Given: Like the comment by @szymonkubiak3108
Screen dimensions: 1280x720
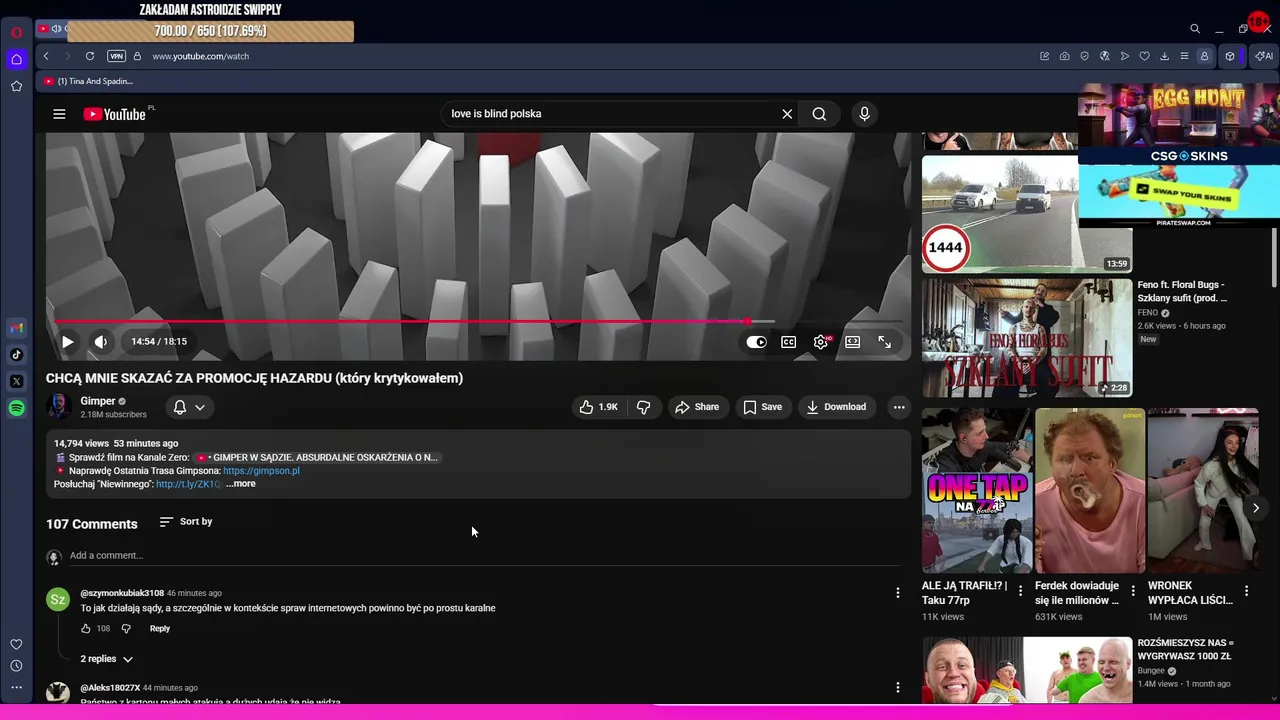Looking at the screenshot, I should click(86, 629).
